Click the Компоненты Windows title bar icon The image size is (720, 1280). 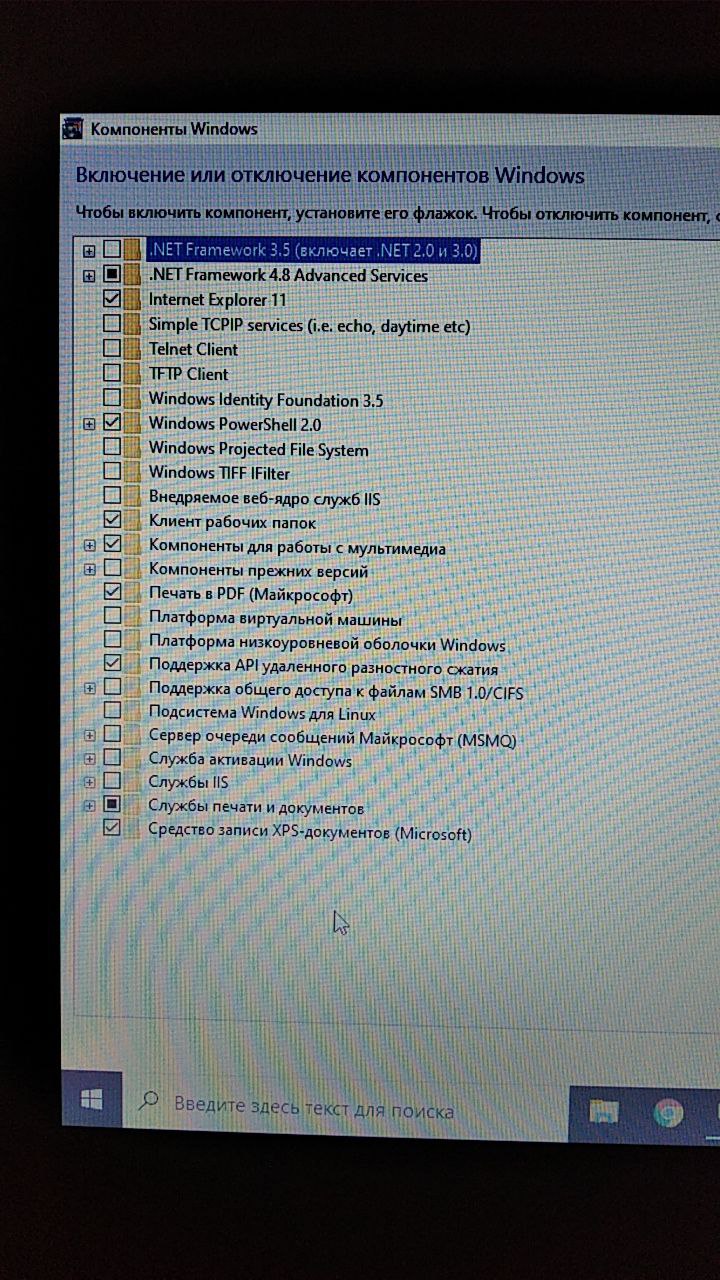[74, 128]
